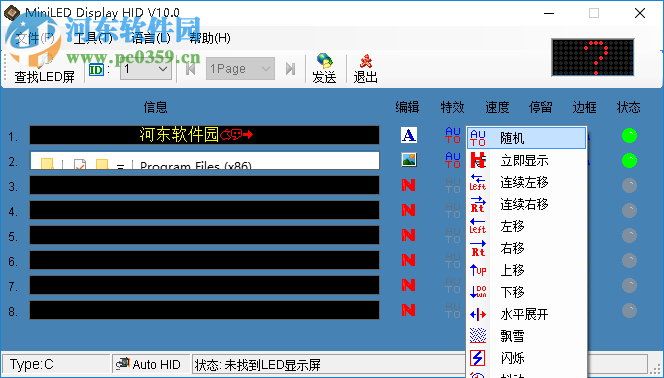
Task: Toggle the green status light for row 1
Action: [629, 135]
